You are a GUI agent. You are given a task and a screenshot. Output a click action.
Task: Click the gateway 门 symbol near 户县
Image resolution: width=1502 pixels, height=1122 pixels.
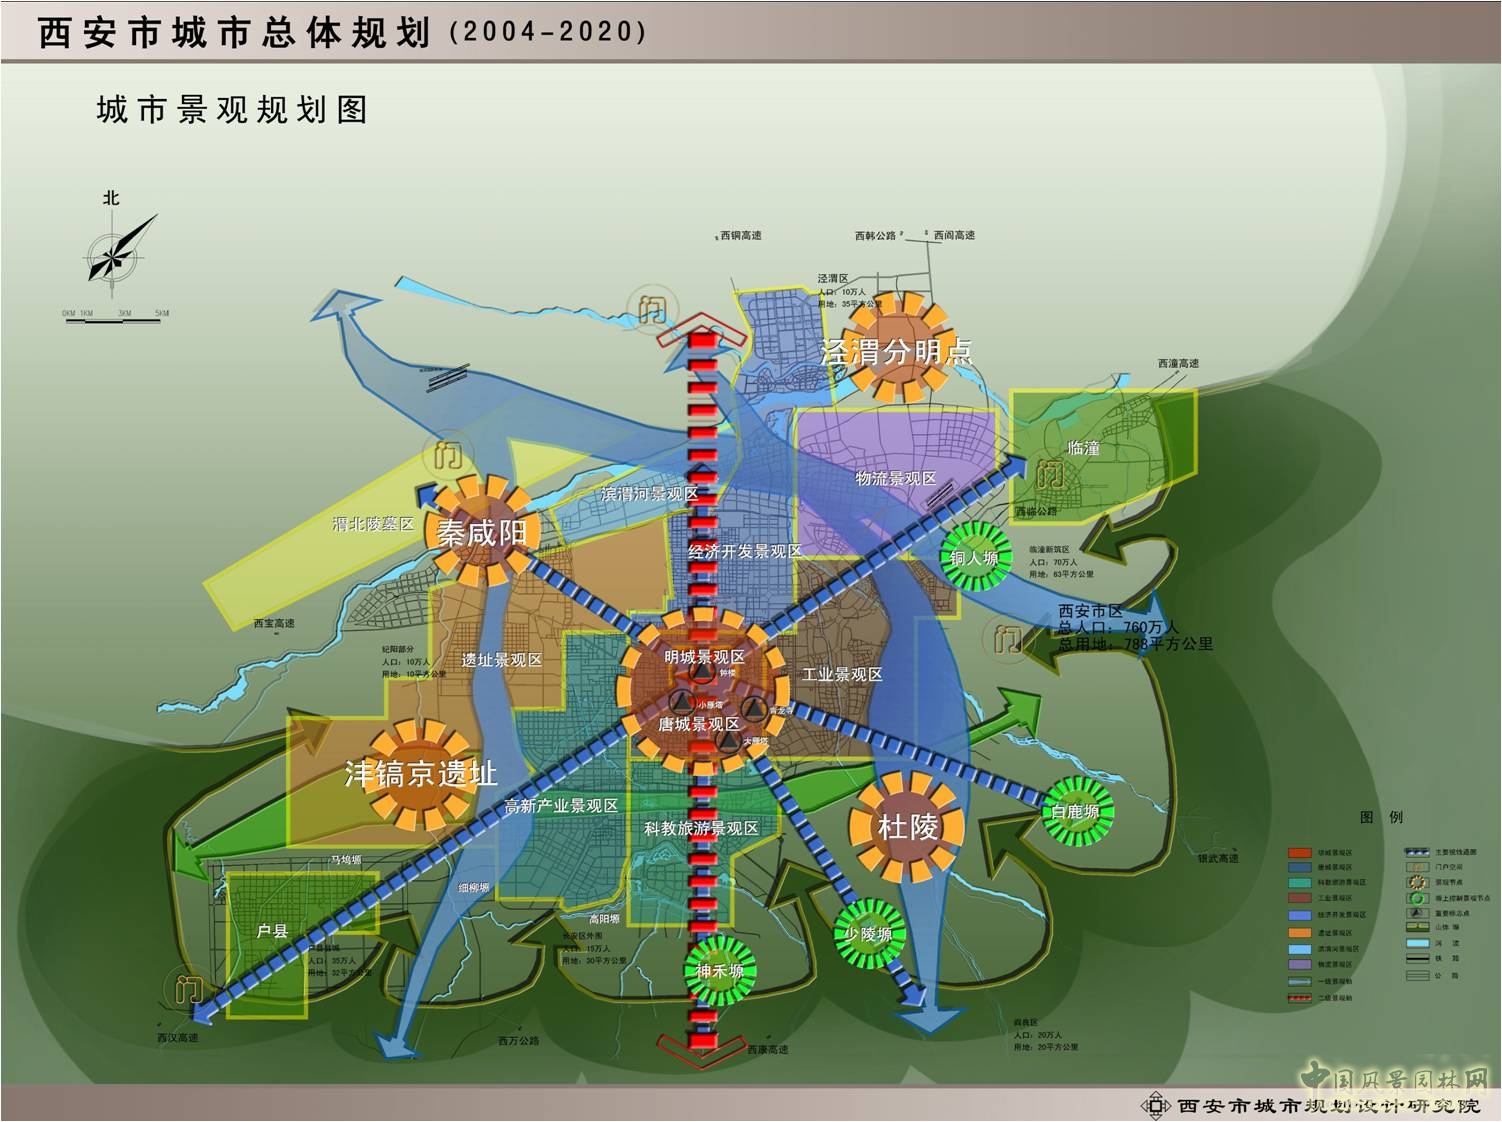pos(188,989)
